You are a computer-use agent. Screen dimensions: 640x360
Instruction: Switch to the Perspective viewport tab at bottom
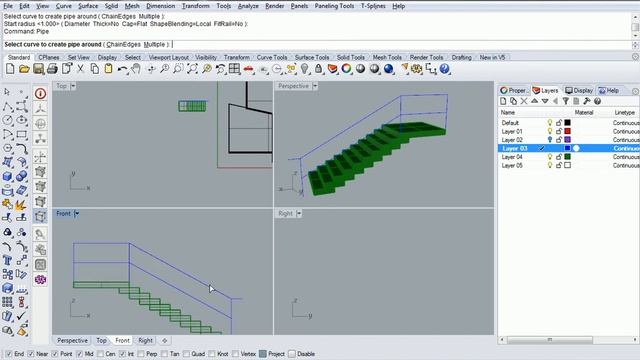point(72,340)
